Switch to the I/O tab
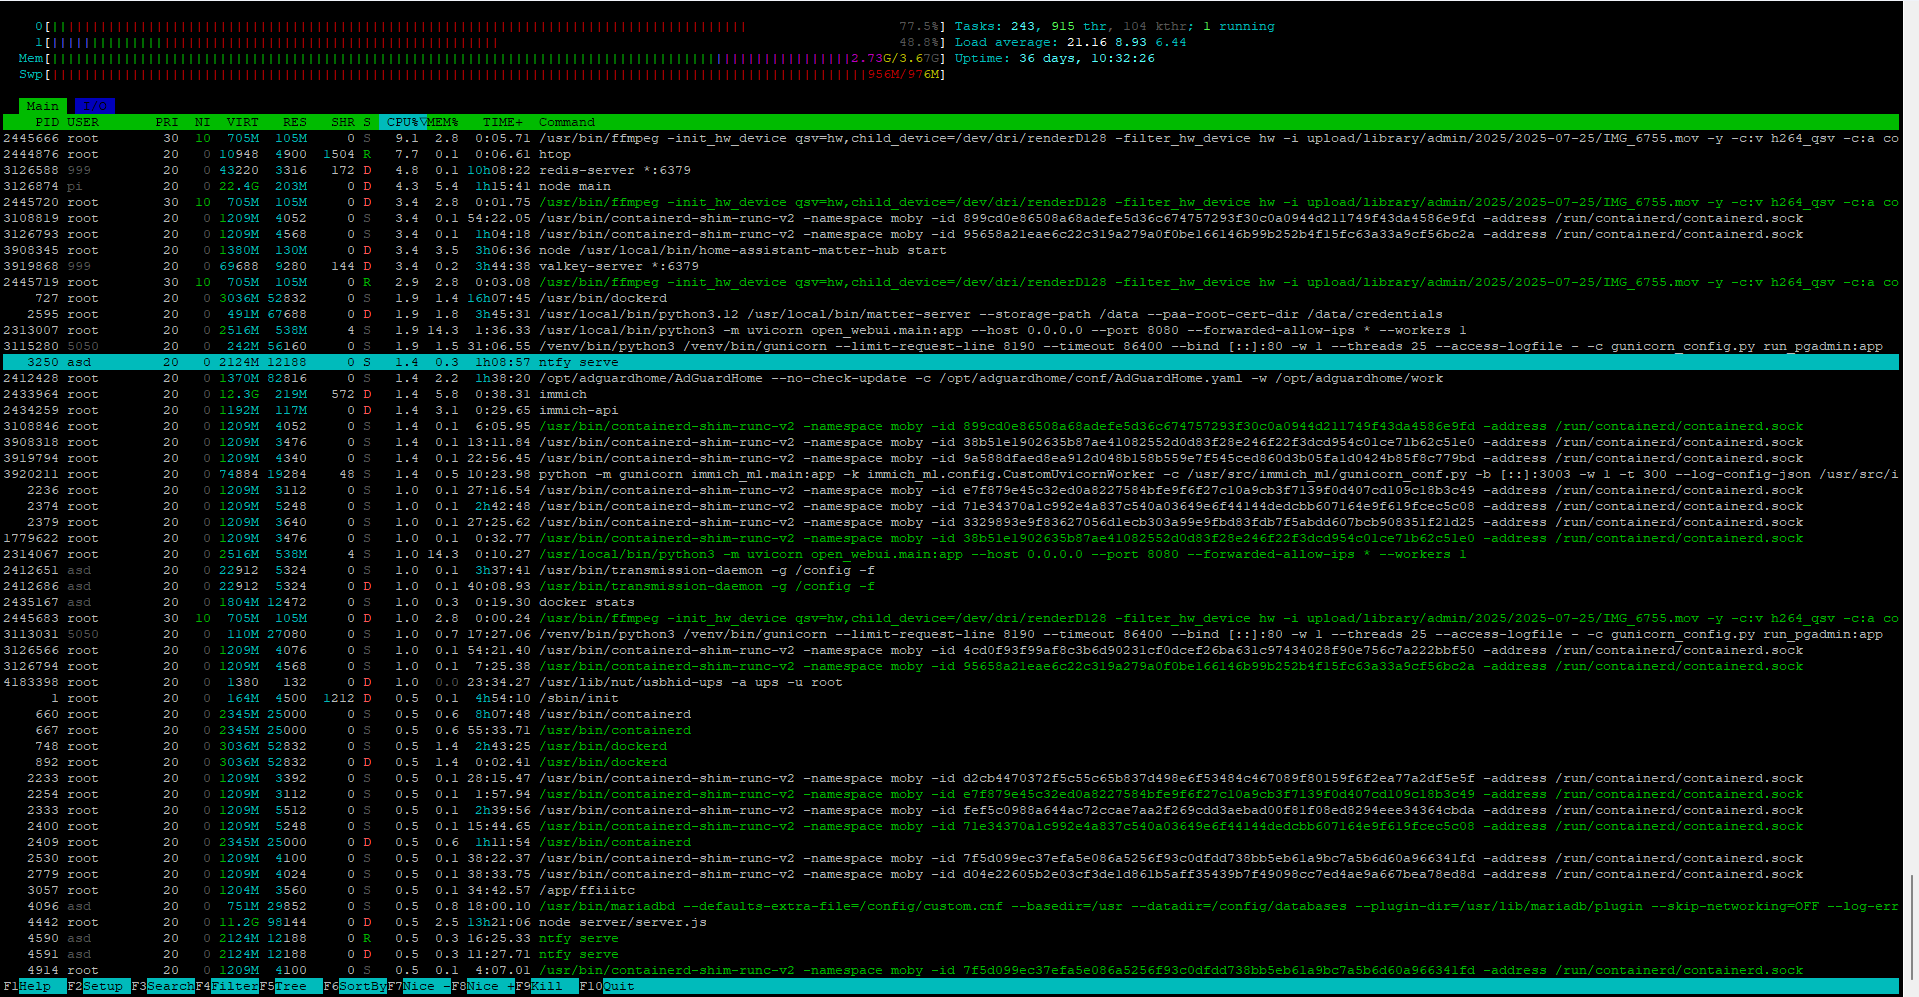1919x997 pixels. click(95, 106)
